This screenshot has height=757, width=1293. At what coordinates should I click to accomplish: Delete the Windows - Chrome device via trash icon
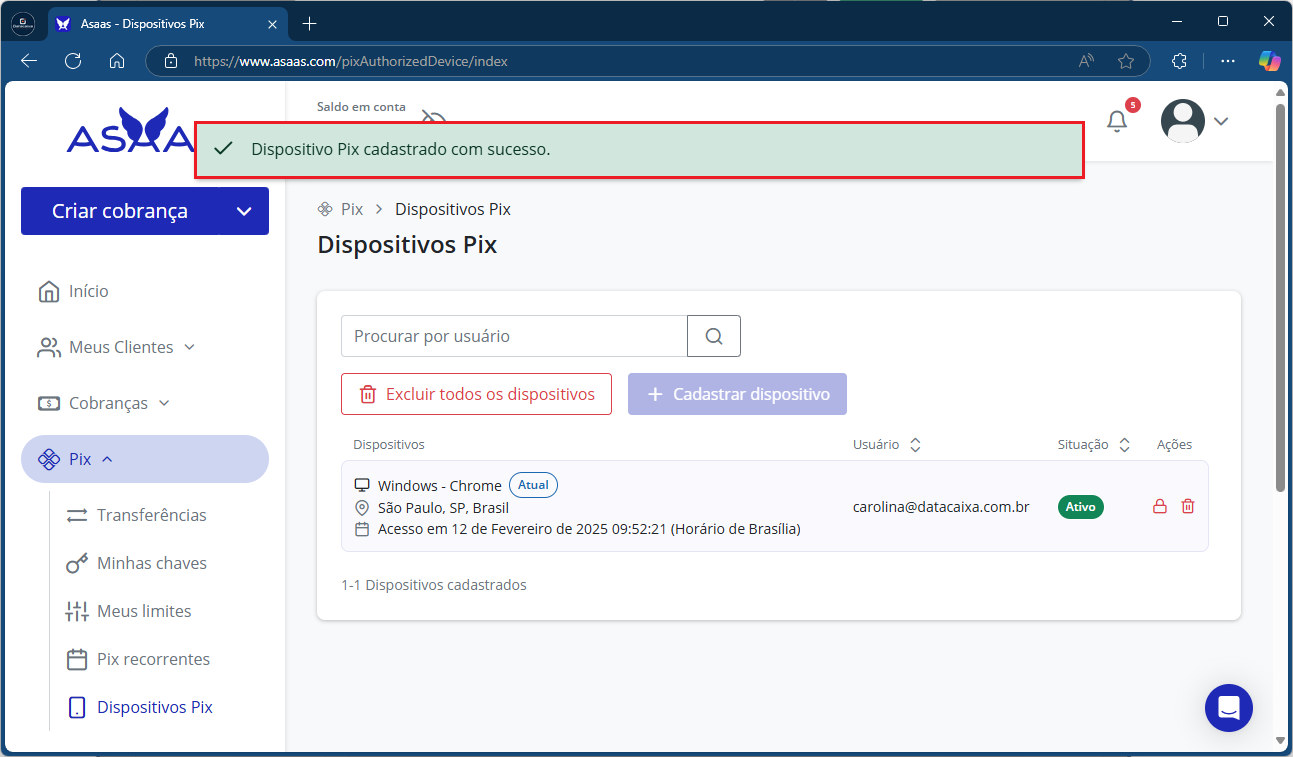pos(1188,506)
